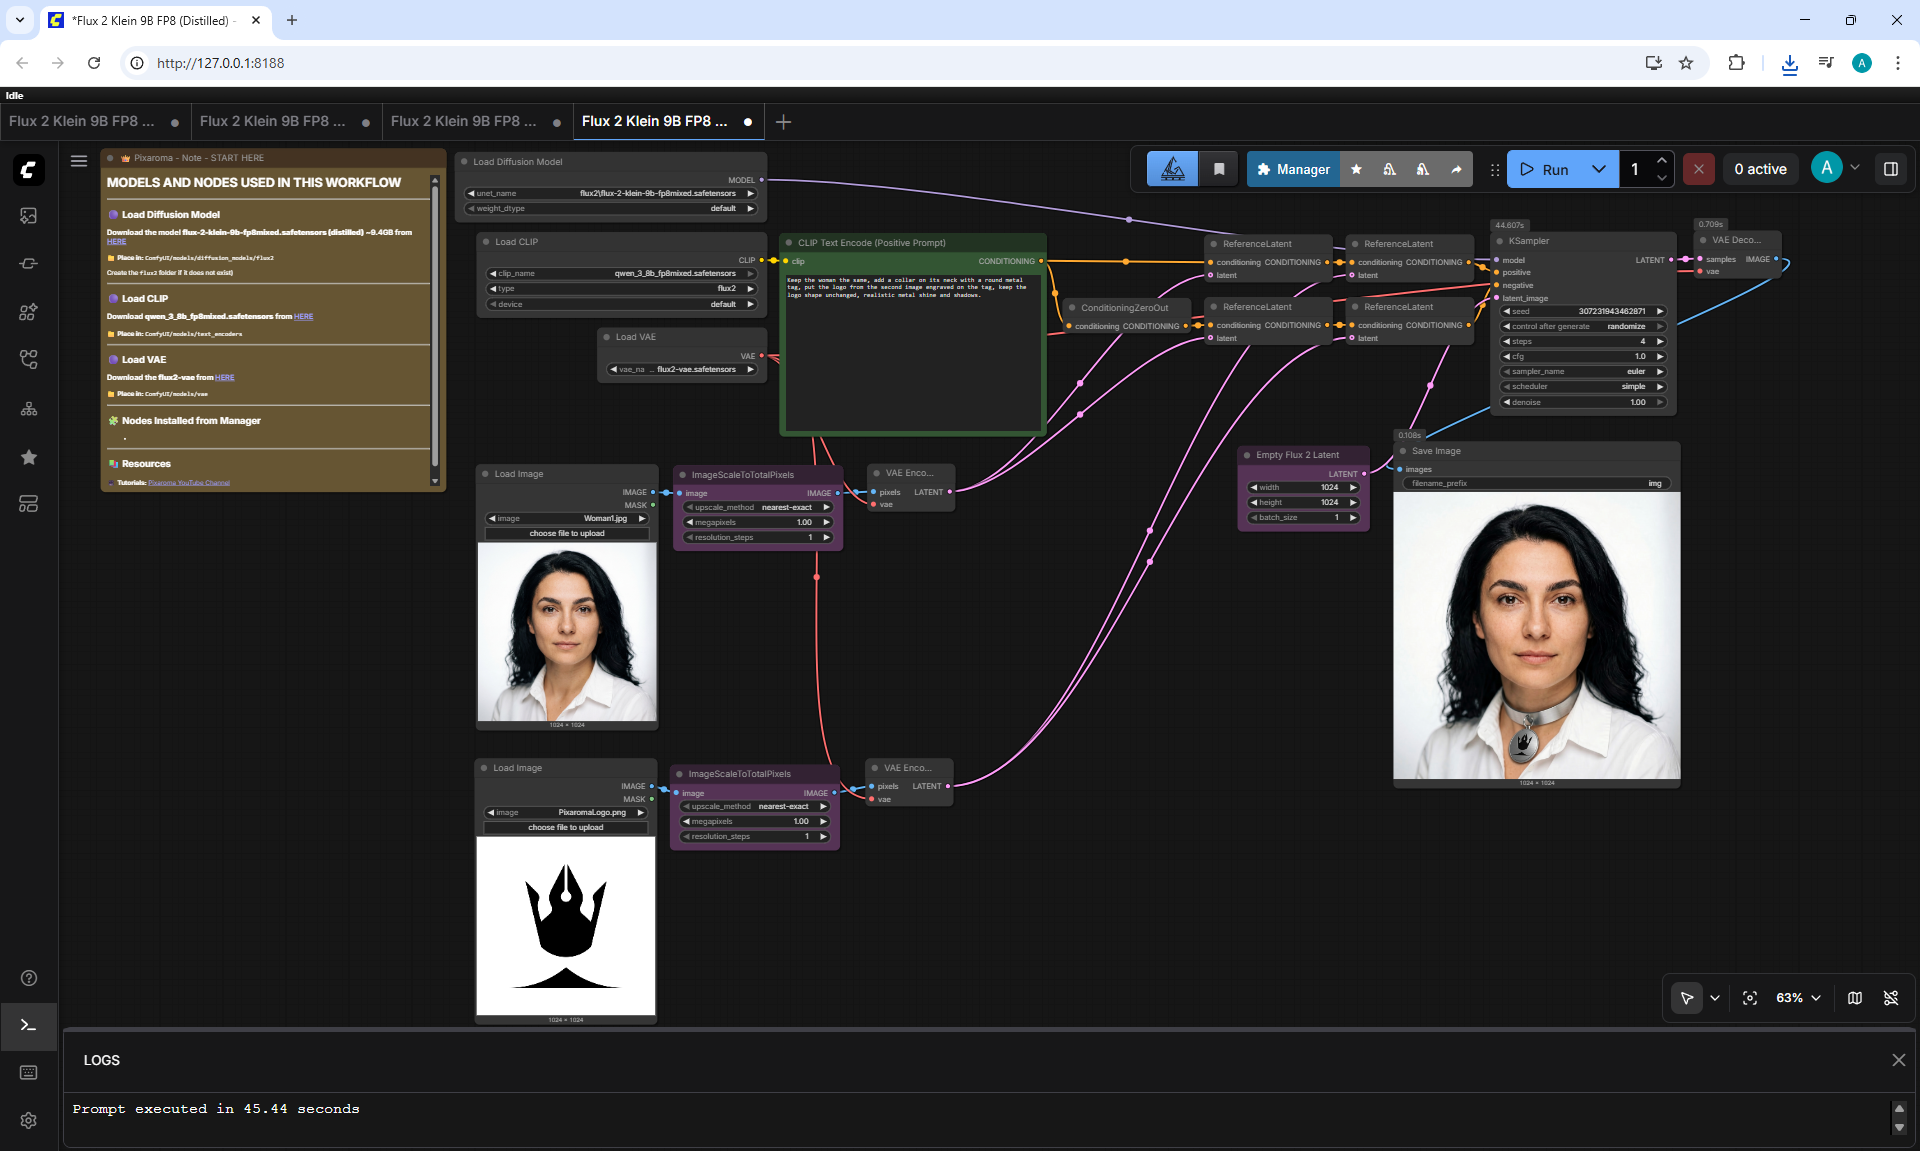Click the red cancel current run icon
Viewport: 1920px width, 1151px height.
pyautogui.click(x=1698, y=169)
